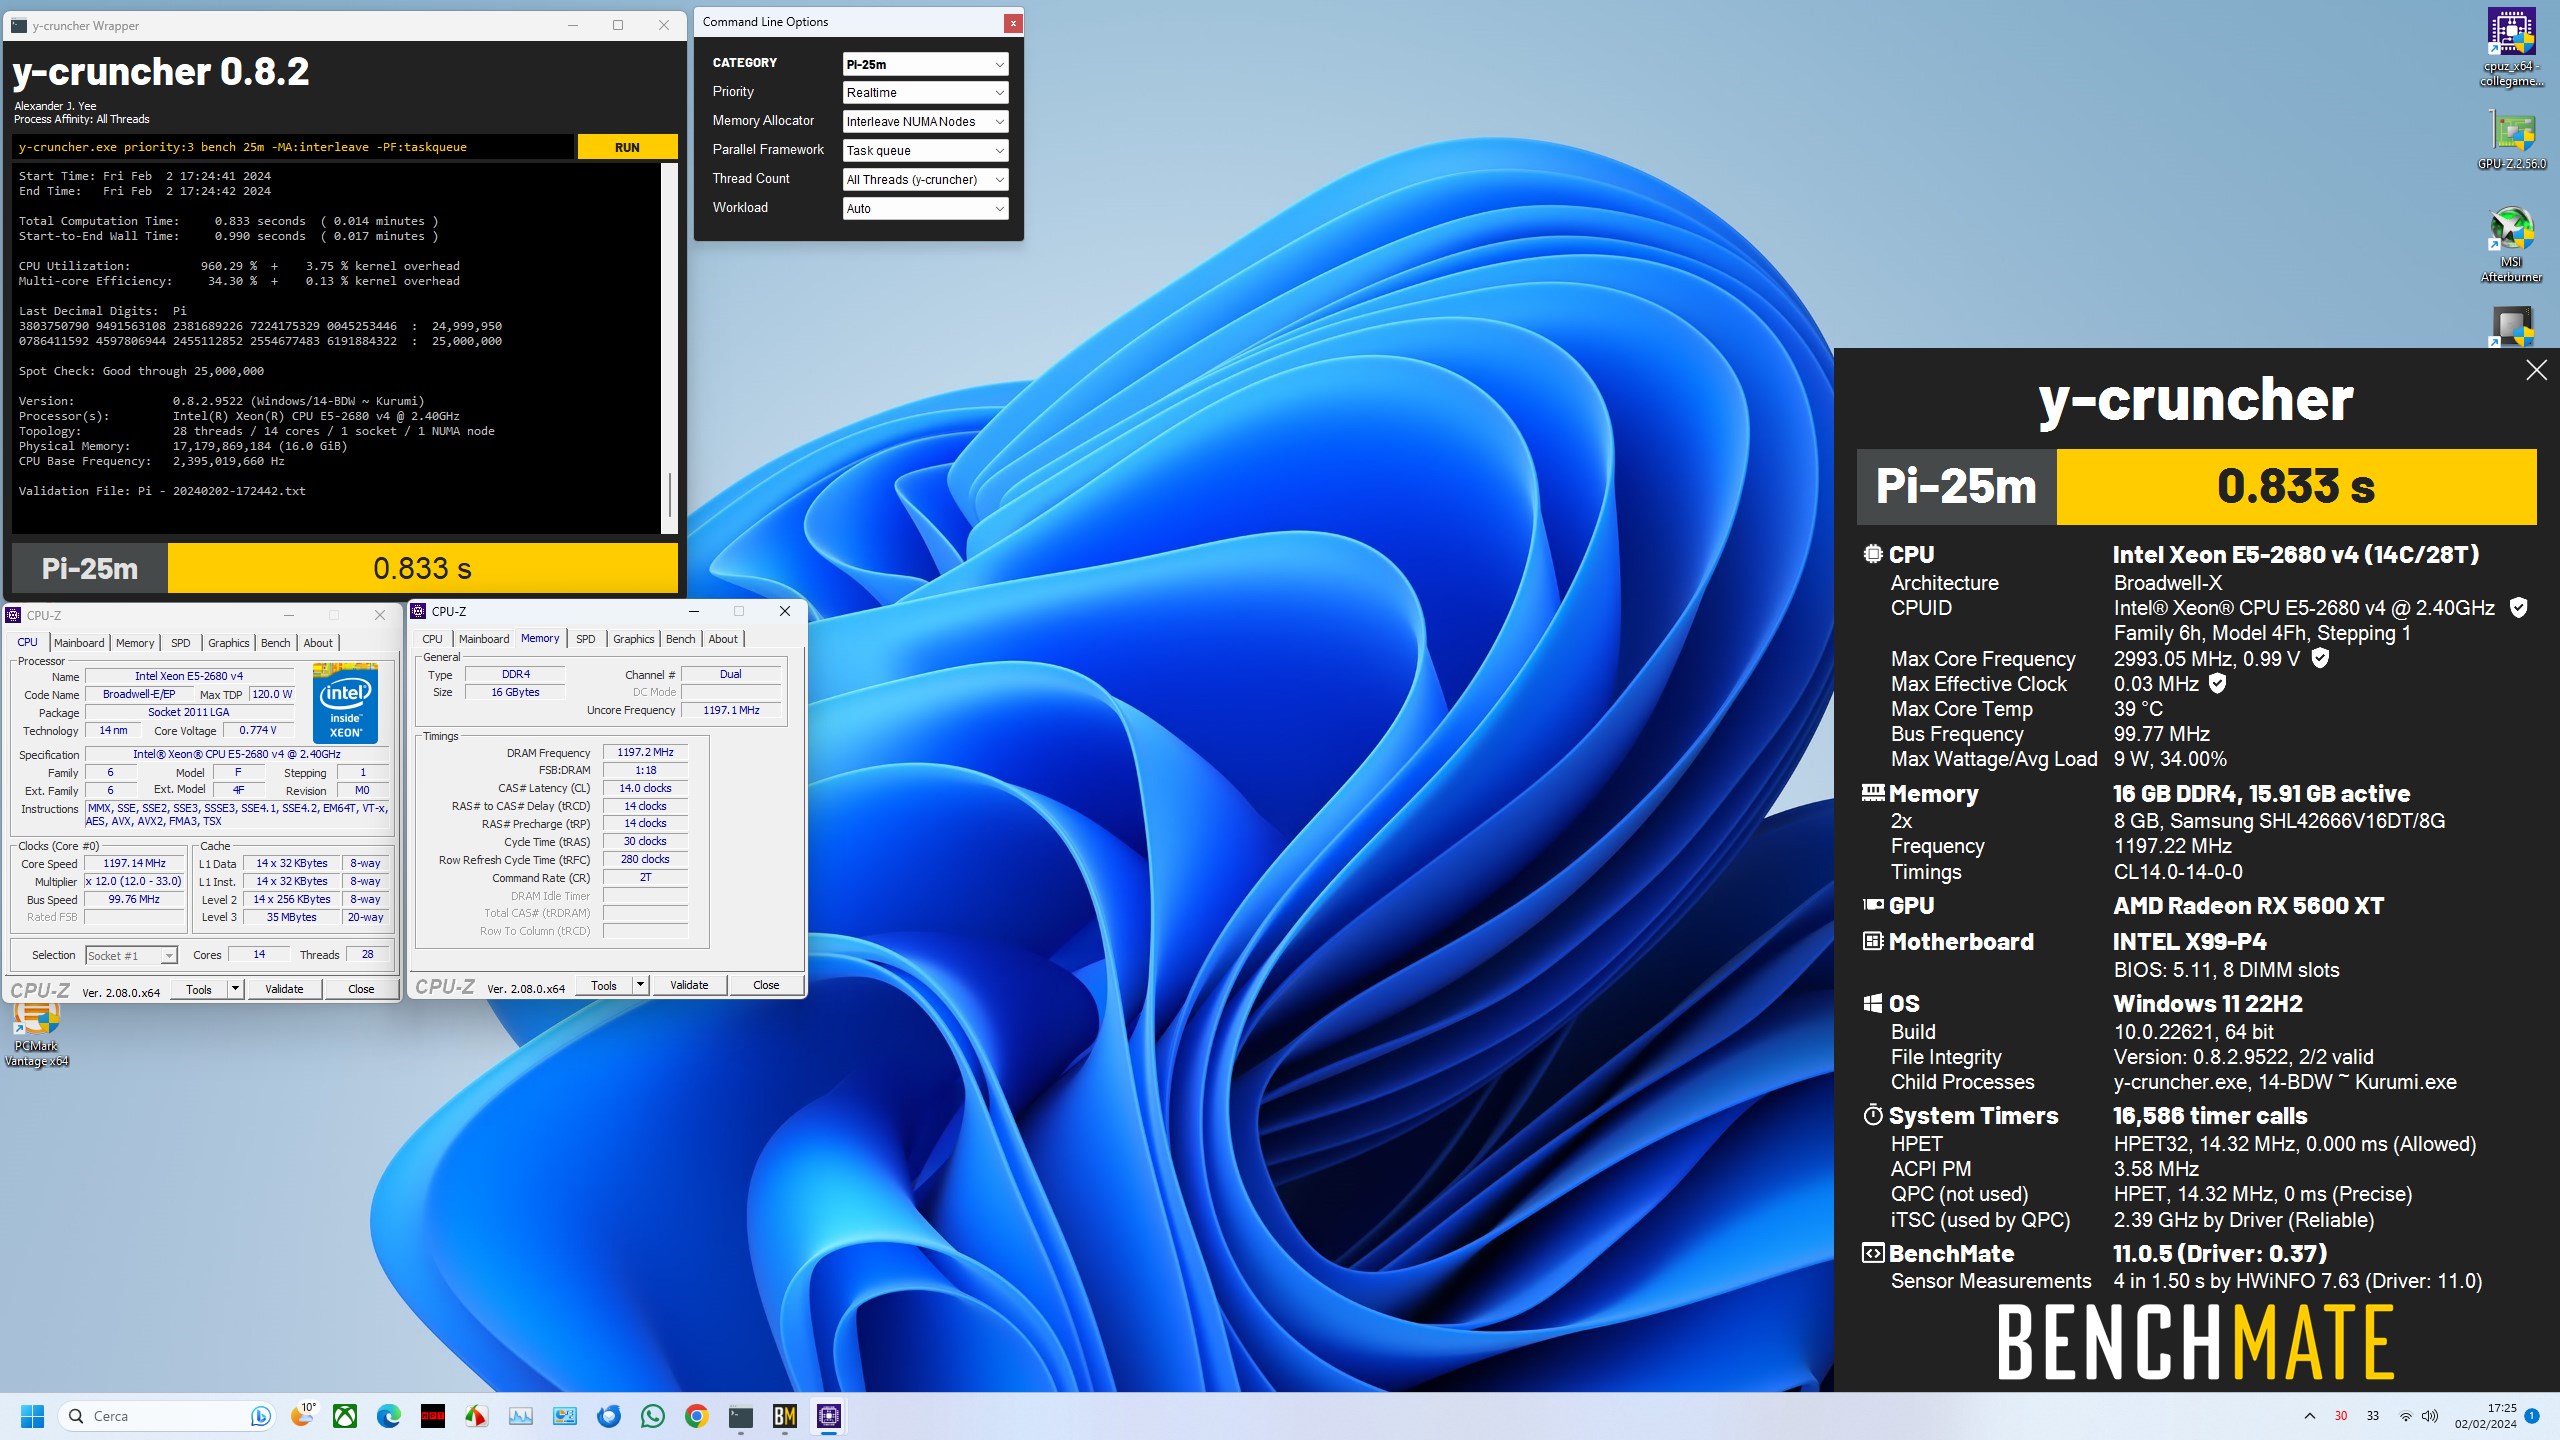2560x1440 pixels.
Task: Expand the Tools arrow in CPU-Z Memory window
Action: (640, 985)
